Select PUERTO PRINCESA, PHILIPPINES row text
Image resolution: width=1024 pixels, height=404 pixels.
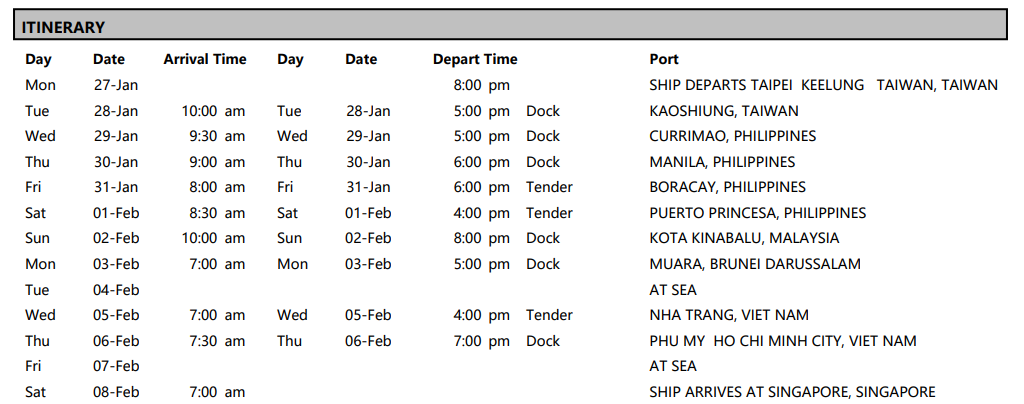[757, 213]
